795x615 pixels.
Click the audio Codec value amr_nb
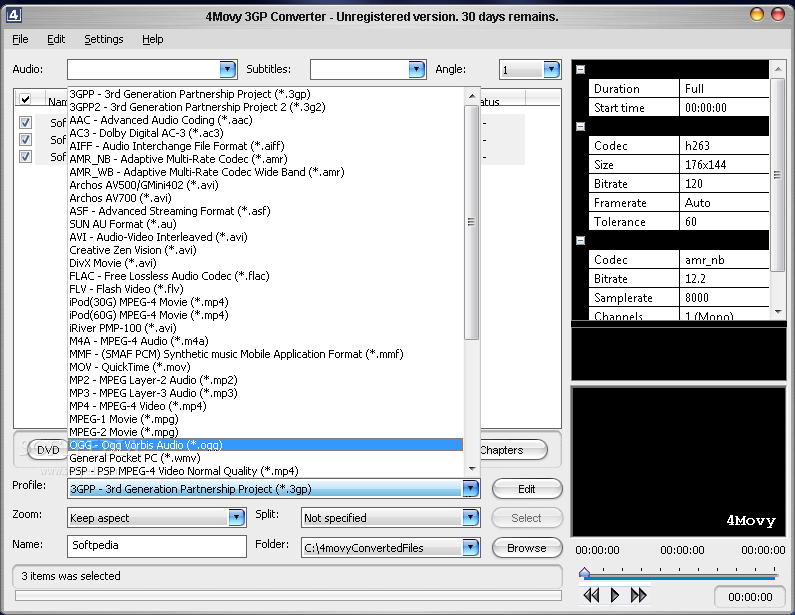[724, 260]
